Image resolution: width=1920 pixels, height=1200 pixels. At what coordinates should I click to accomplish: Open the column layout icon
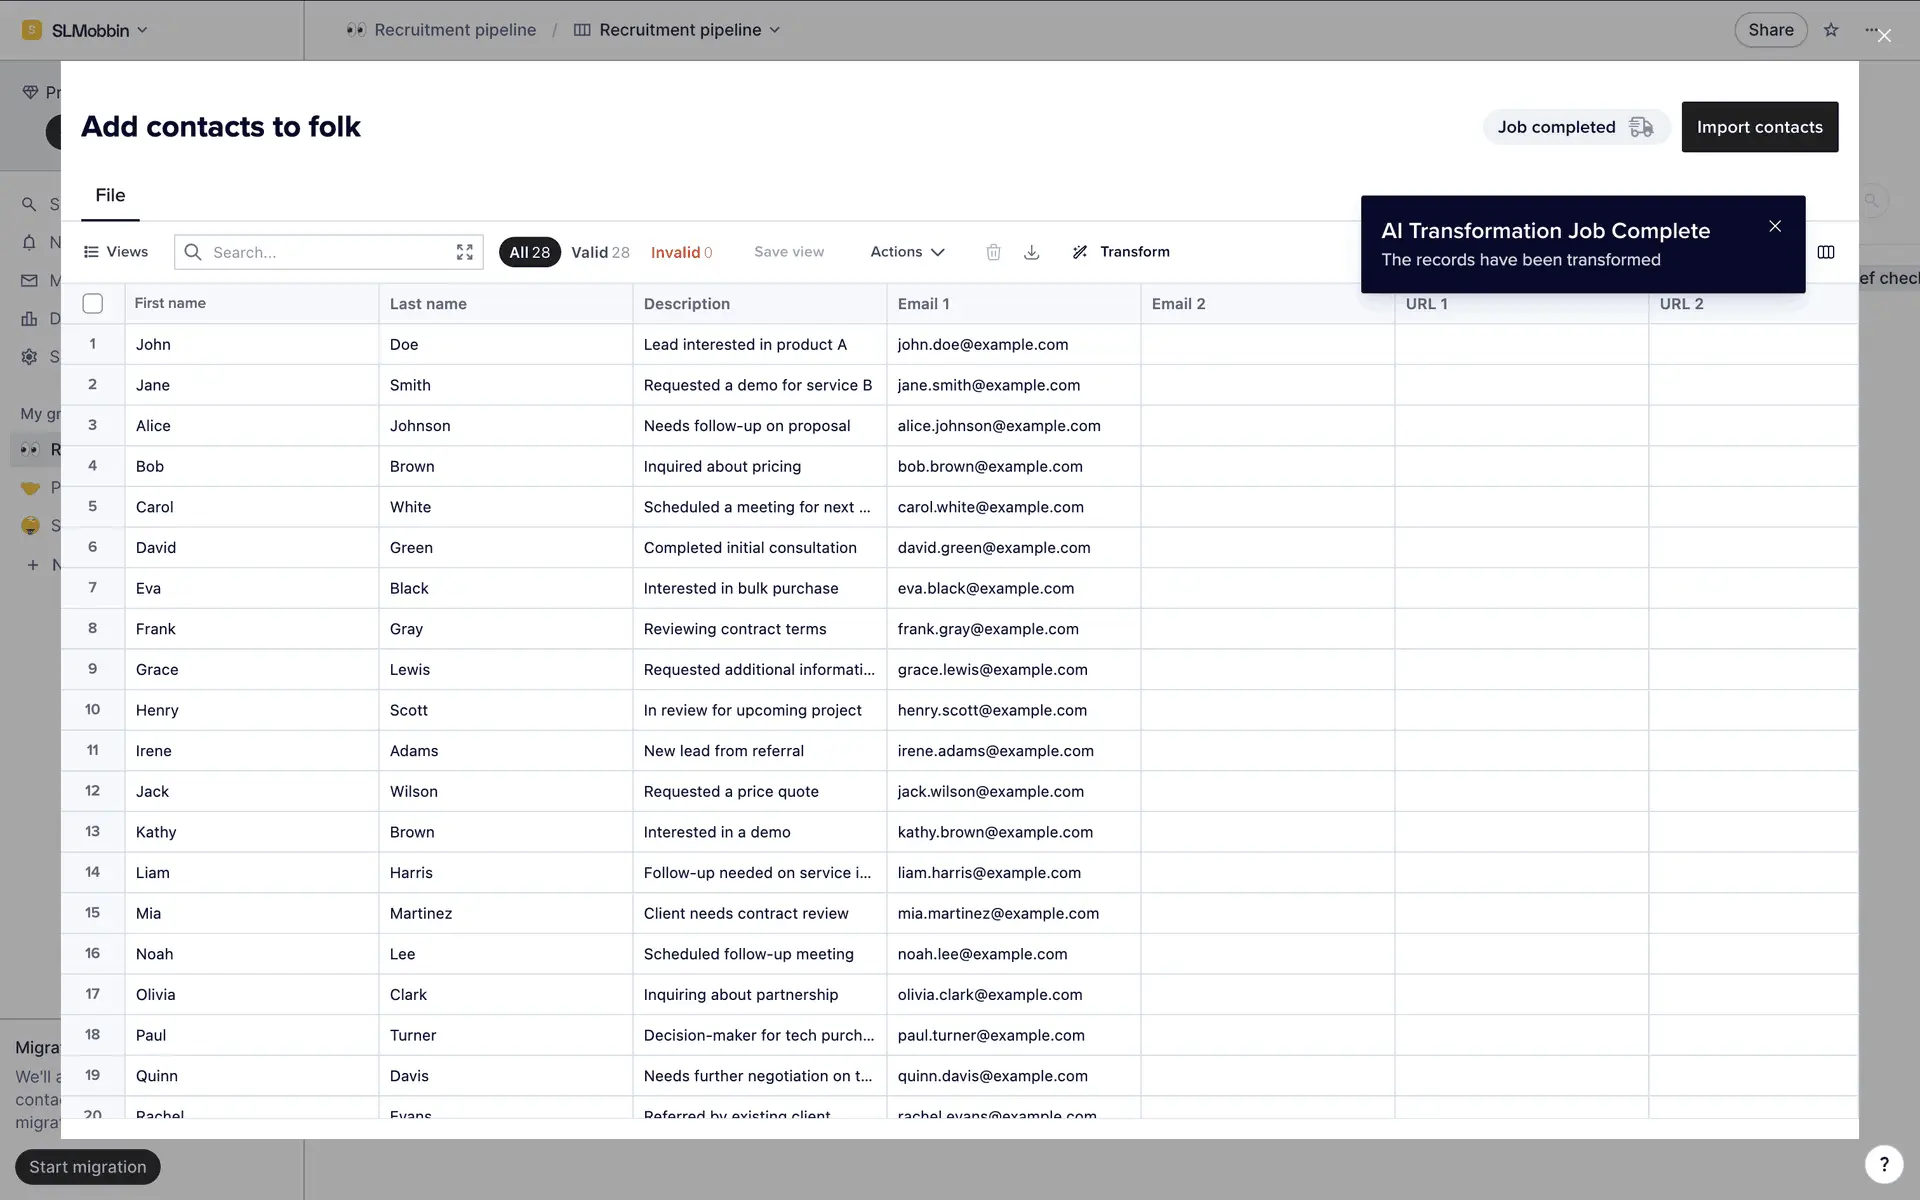(1825, 252)
